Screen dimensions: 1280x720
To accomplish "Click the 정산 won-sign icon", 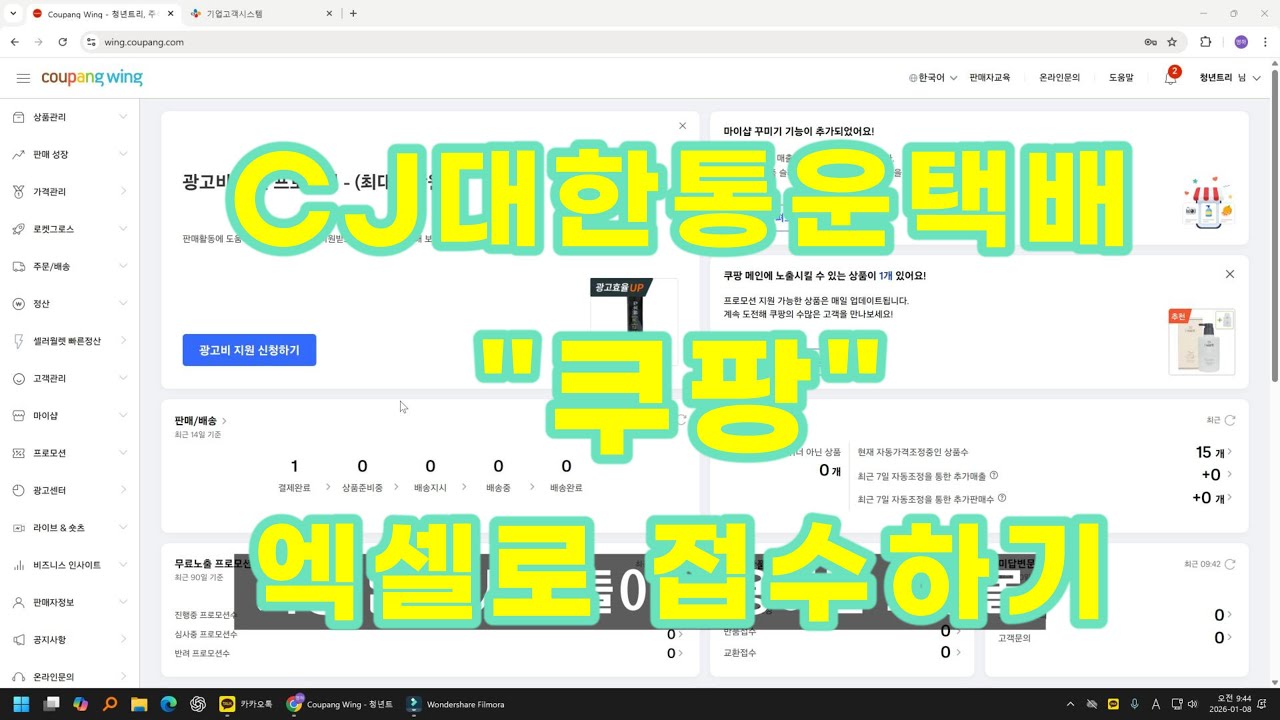I will [x=19, y=304].
